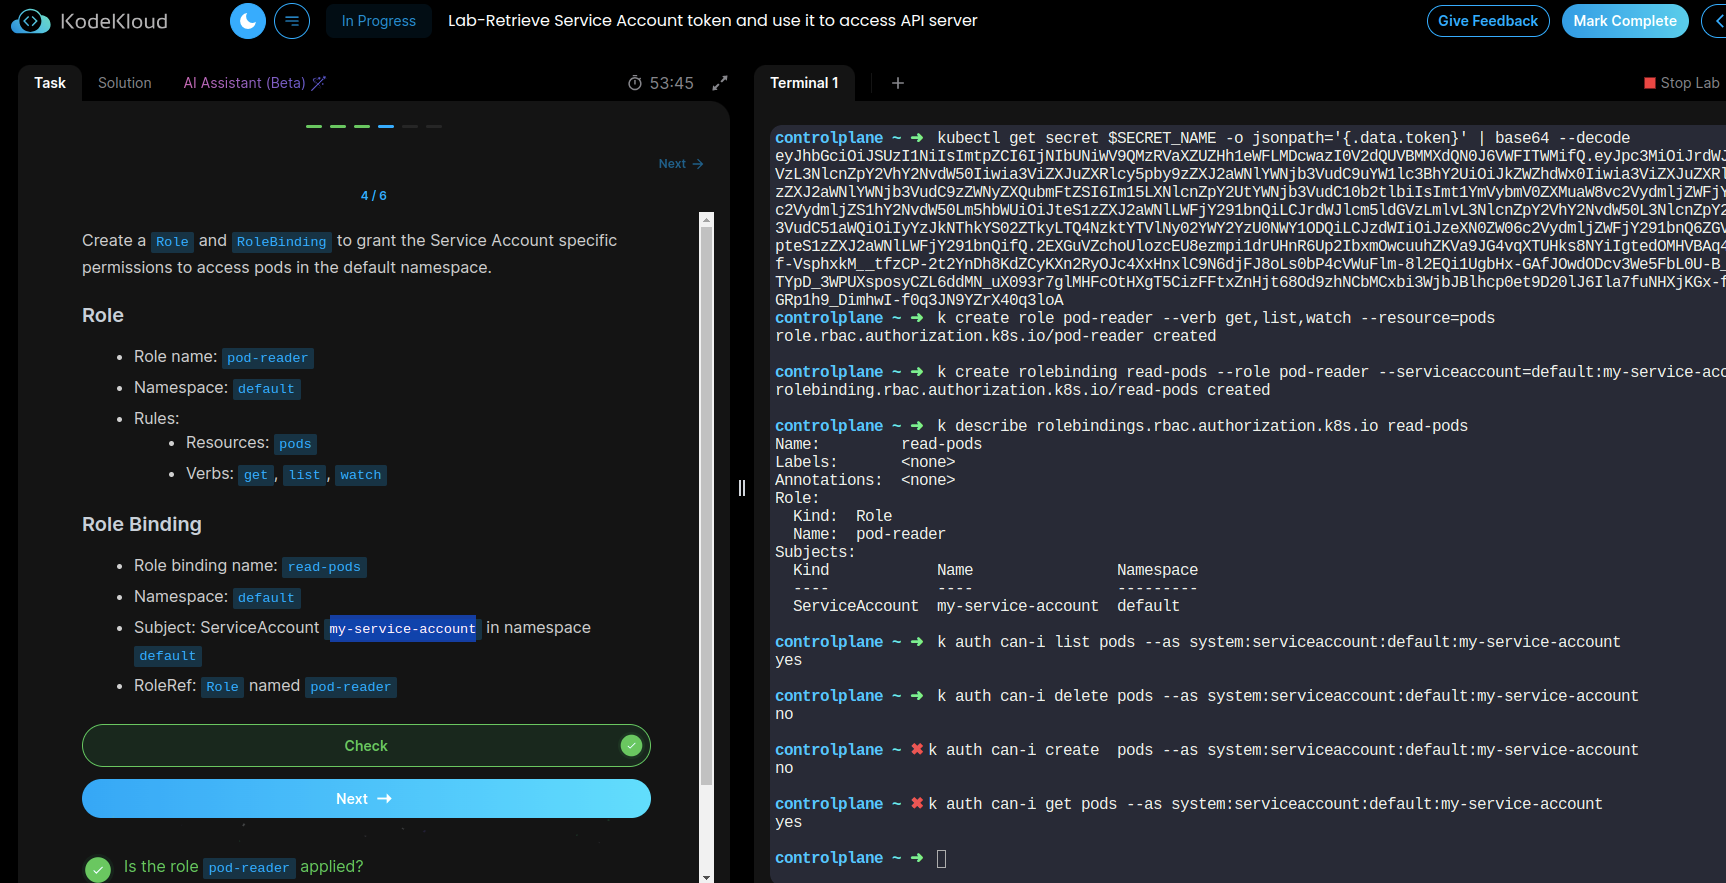Click the blue Next arrow button
Screen dimensions: 1726x883
coord(366,799)
